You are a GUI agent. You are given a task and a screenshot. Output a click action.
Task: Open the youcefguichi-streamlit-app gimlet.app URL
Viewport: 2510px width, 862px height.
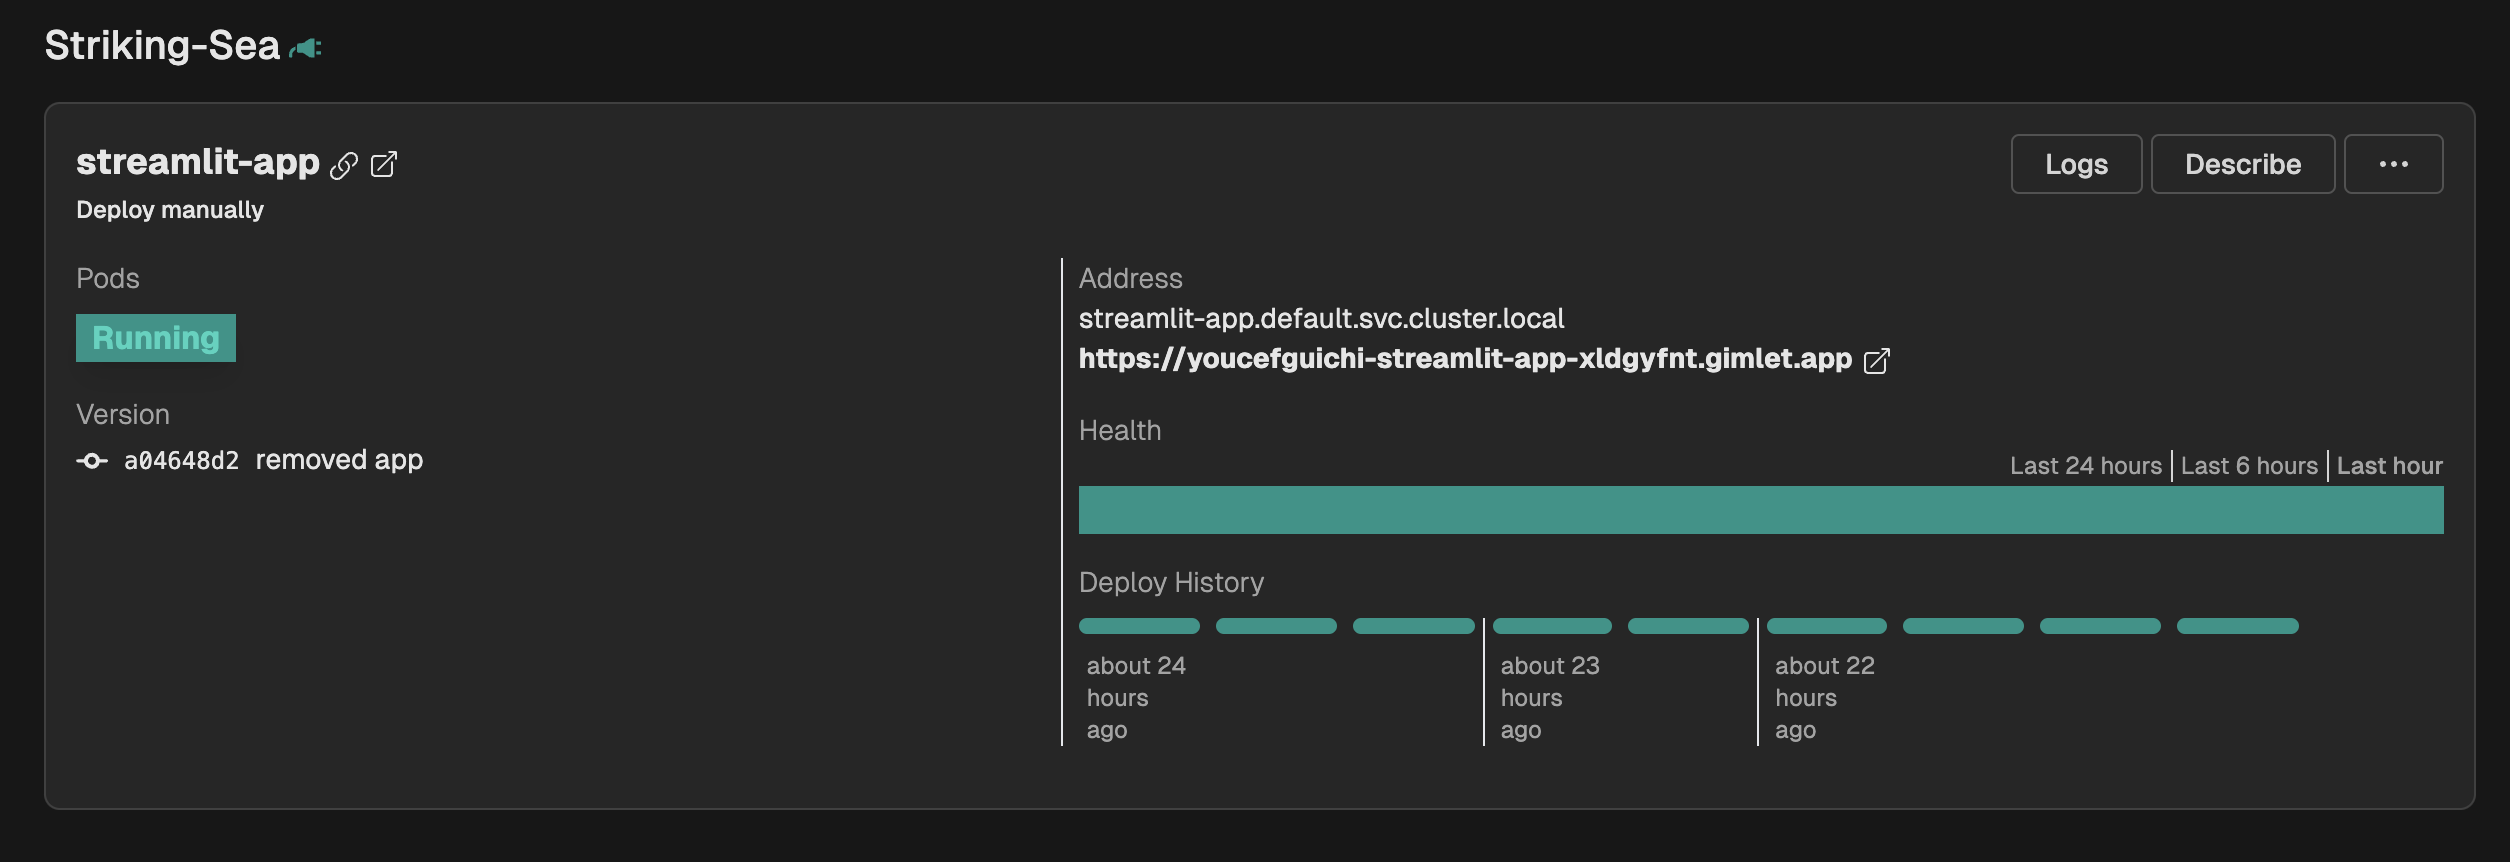pos(1465,359)
